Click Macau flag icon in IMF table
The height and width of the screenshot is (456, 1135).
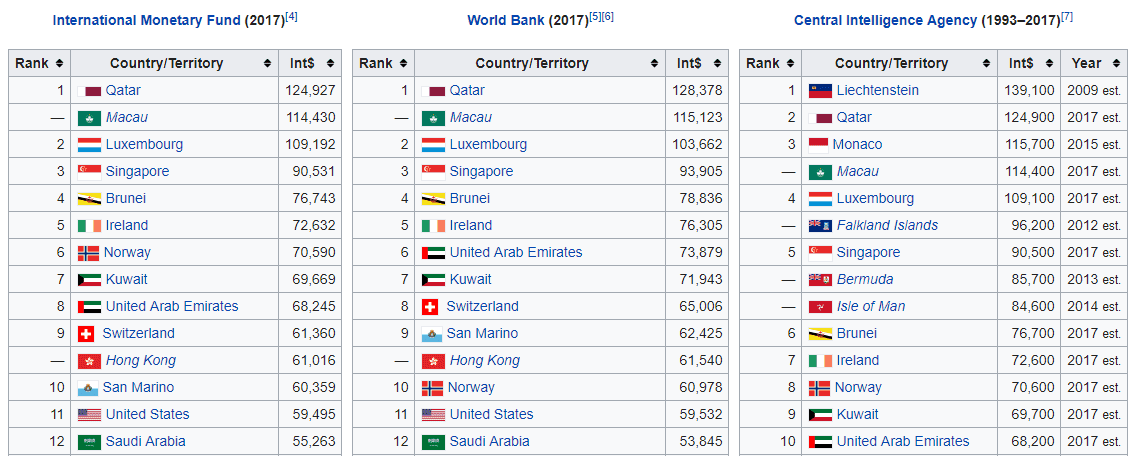click(x=90, y=118)
